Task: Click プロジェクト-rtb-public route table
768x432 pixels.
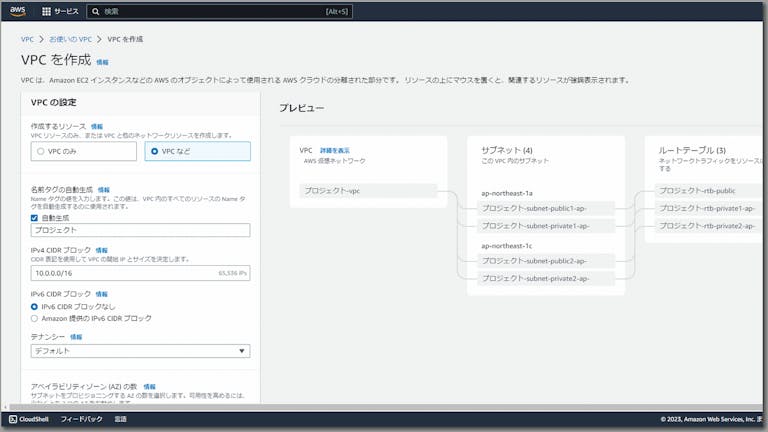Action: [709, 191]
